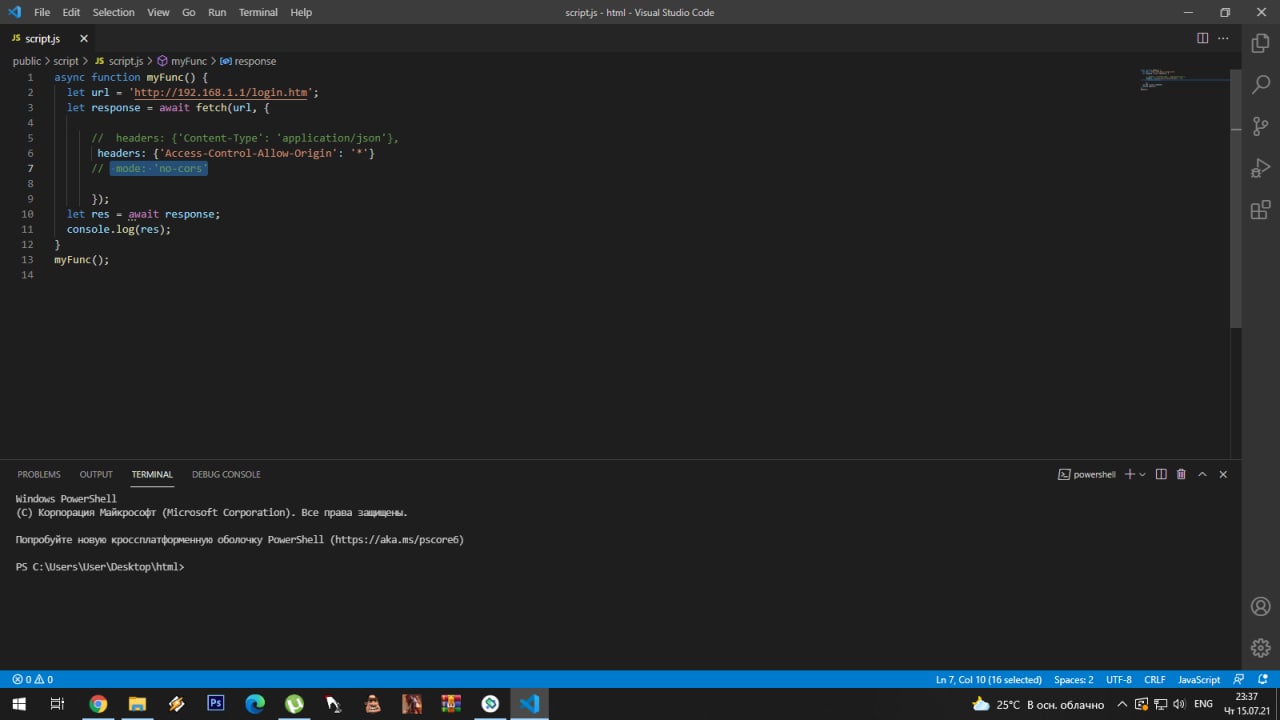The image size is (1280, 720).
Task: Click the editor minimap
Action: (x=1184, y=80)
